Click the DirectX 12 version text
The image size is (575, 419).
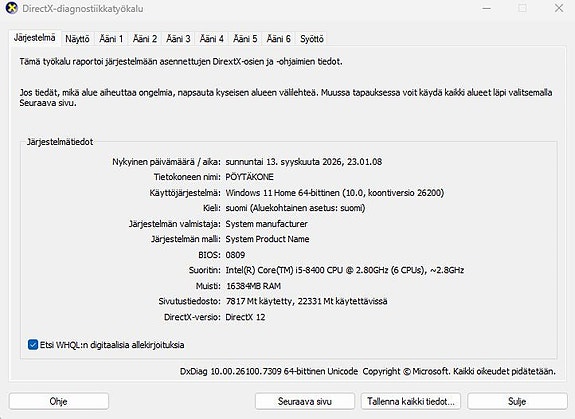245,317
